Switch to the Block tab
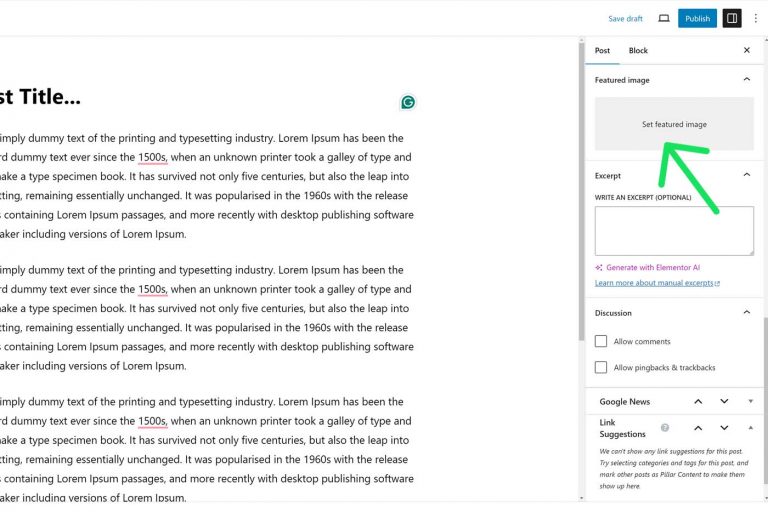768x512 pixels. pyautogui.click(x=638, y=50)
